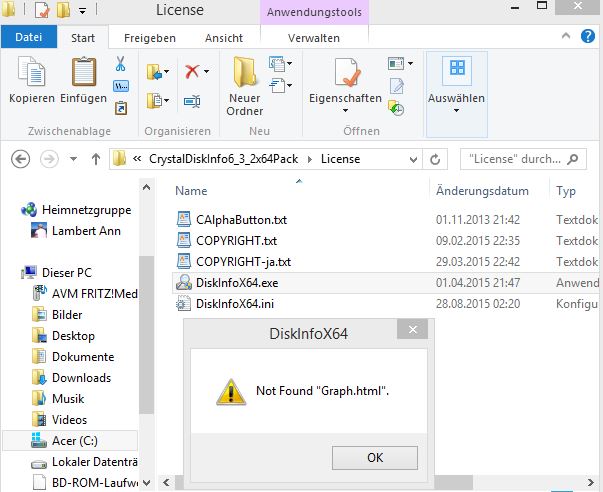Select the DiskInfoX64.exe file

pyautogui.click(x=386, y=283)
